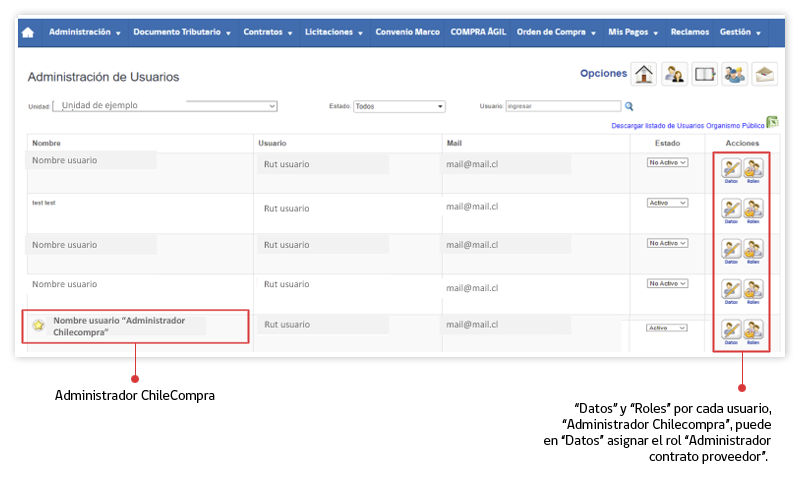Open Roles for the test test user
Image resolution: width=800 pixels, height=477 pixels.
tap(753, 210)
